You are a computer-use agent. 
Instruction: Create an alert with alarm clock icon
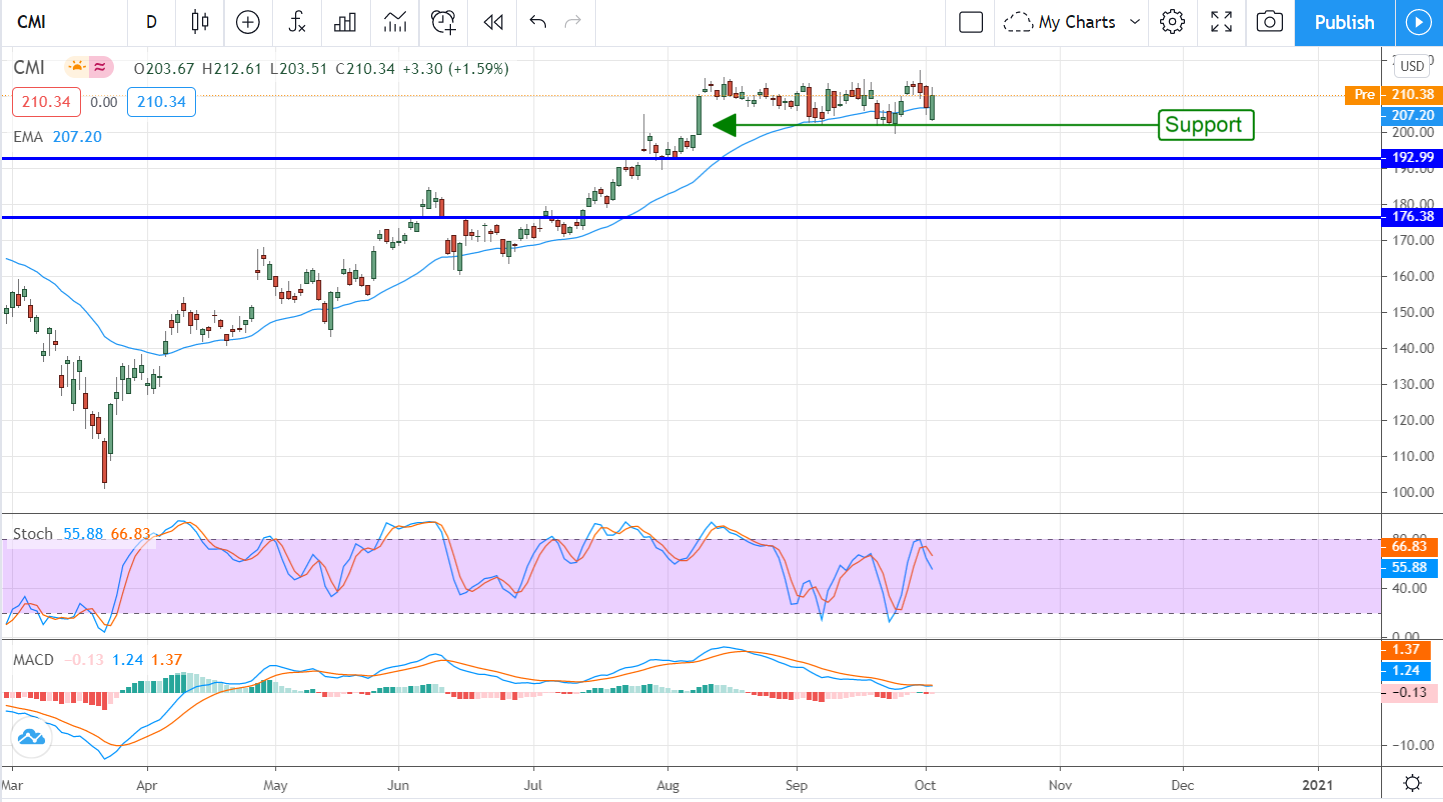[x=443, y=22]
